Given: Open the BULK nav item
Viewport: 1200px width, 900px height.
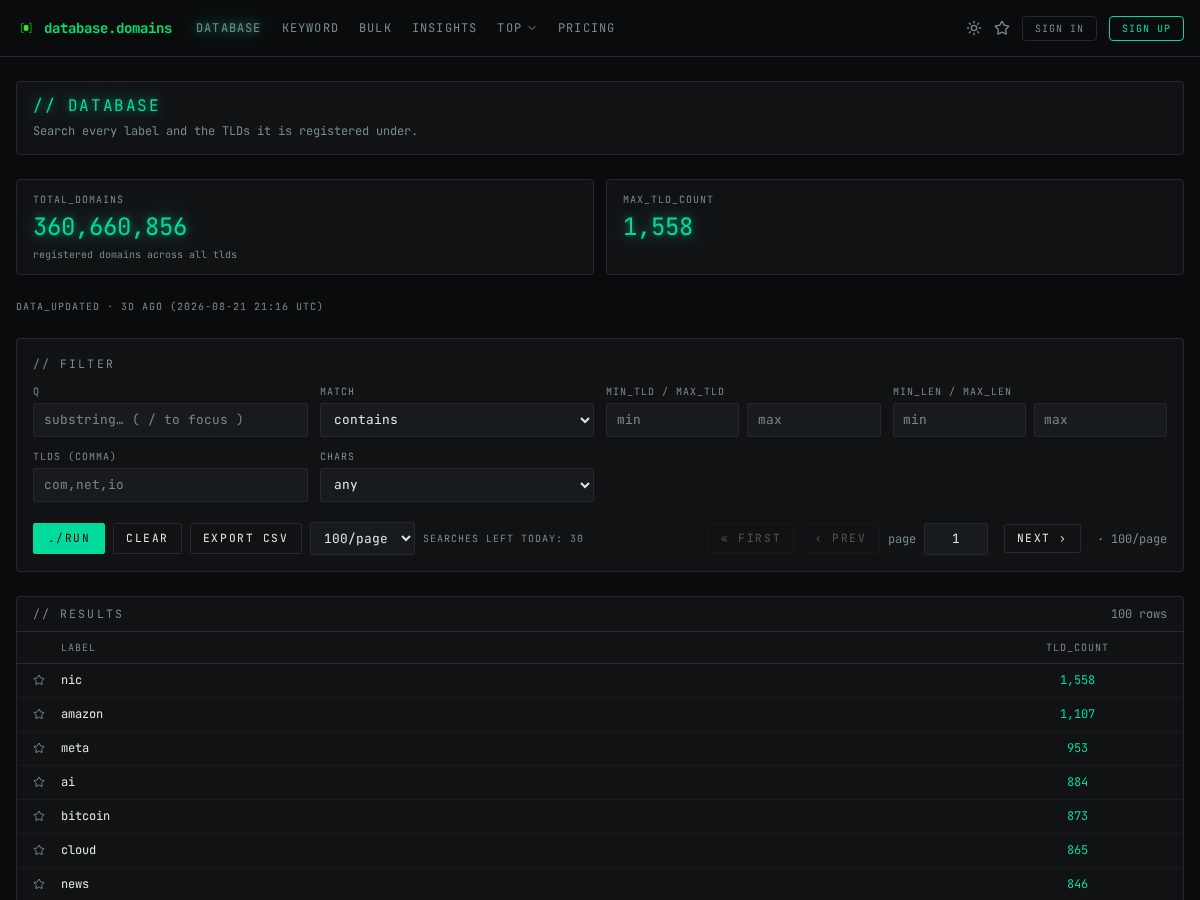Looking at the screenshot, I should pos(375,28).
